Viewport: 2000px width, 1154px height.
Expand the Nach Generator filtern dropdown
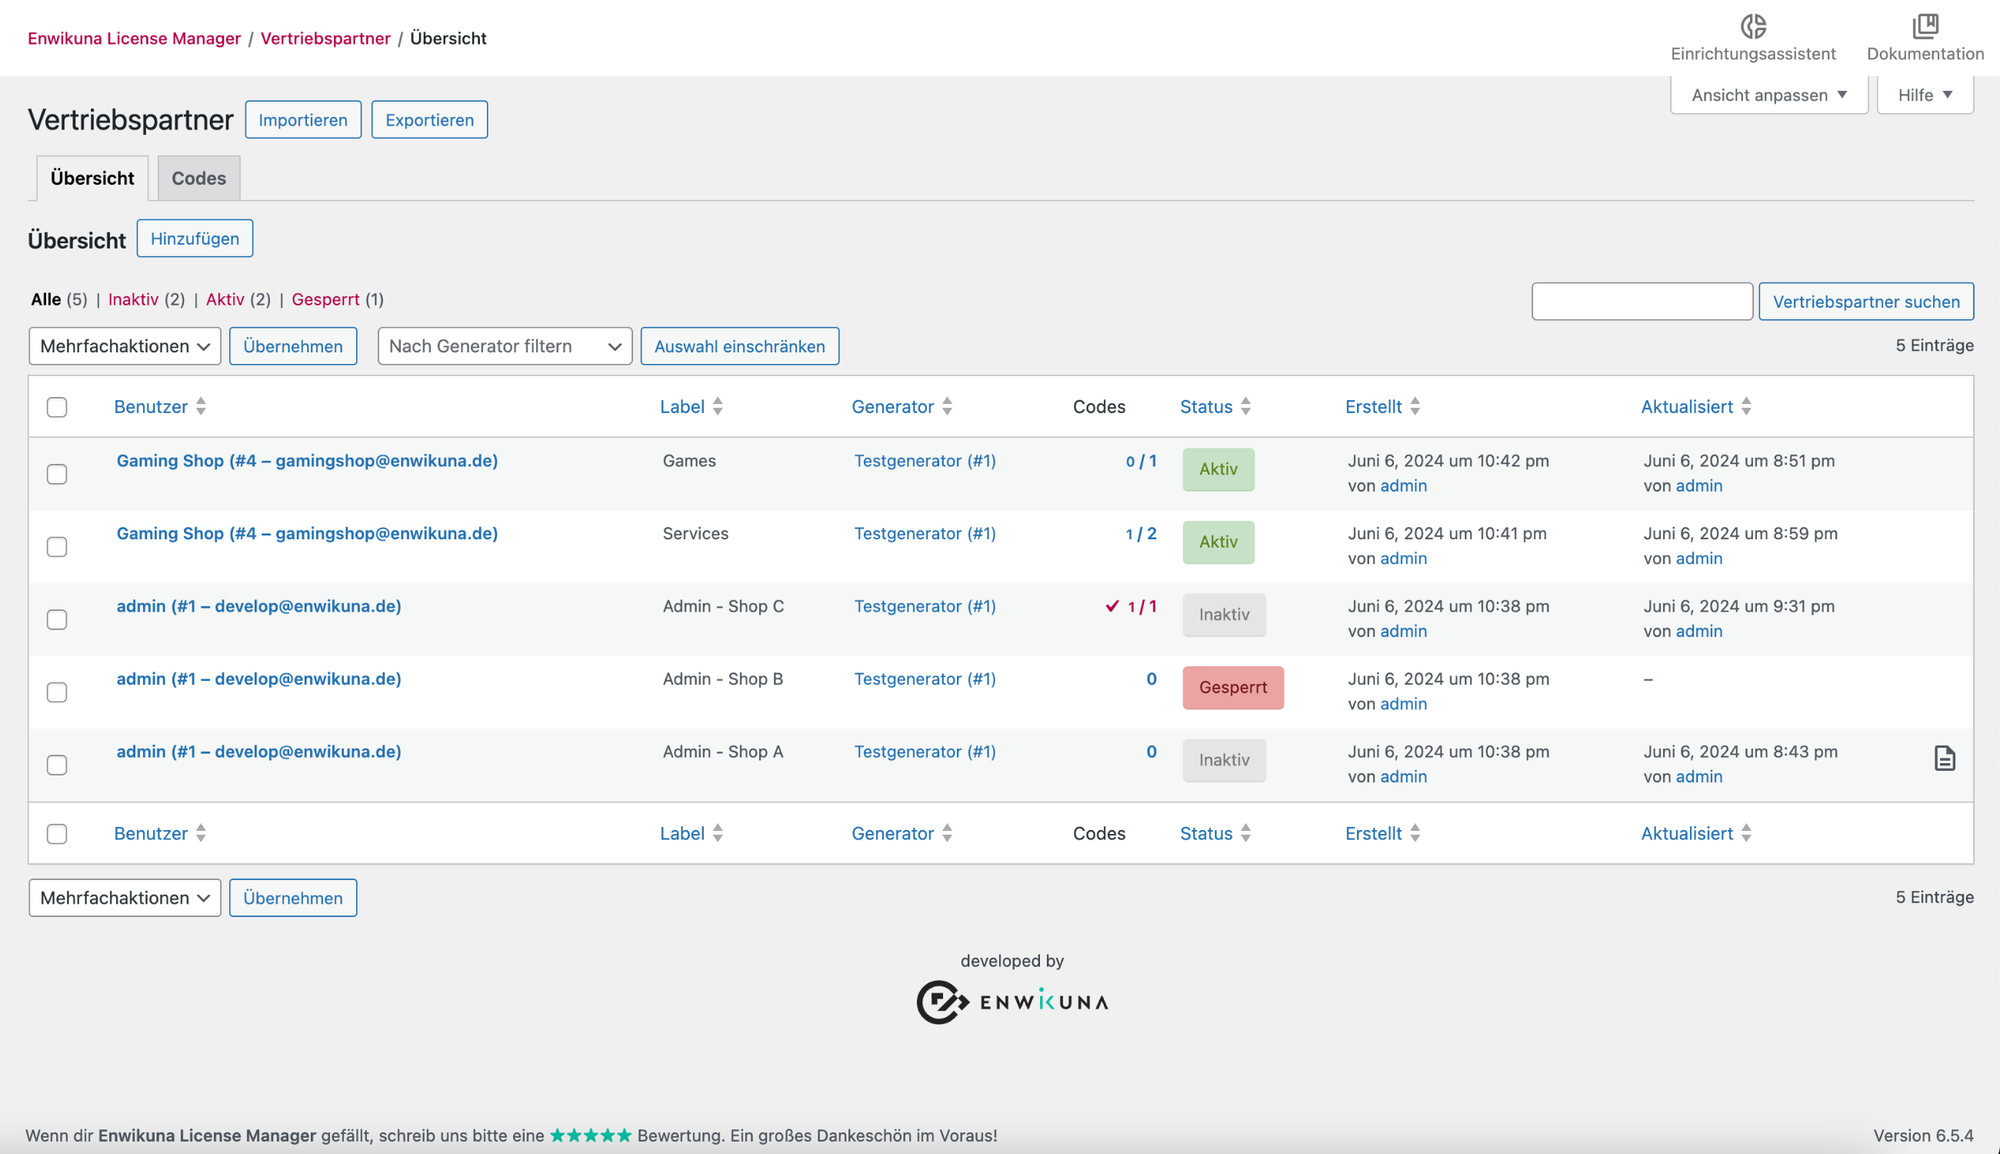tap(505, 346)
